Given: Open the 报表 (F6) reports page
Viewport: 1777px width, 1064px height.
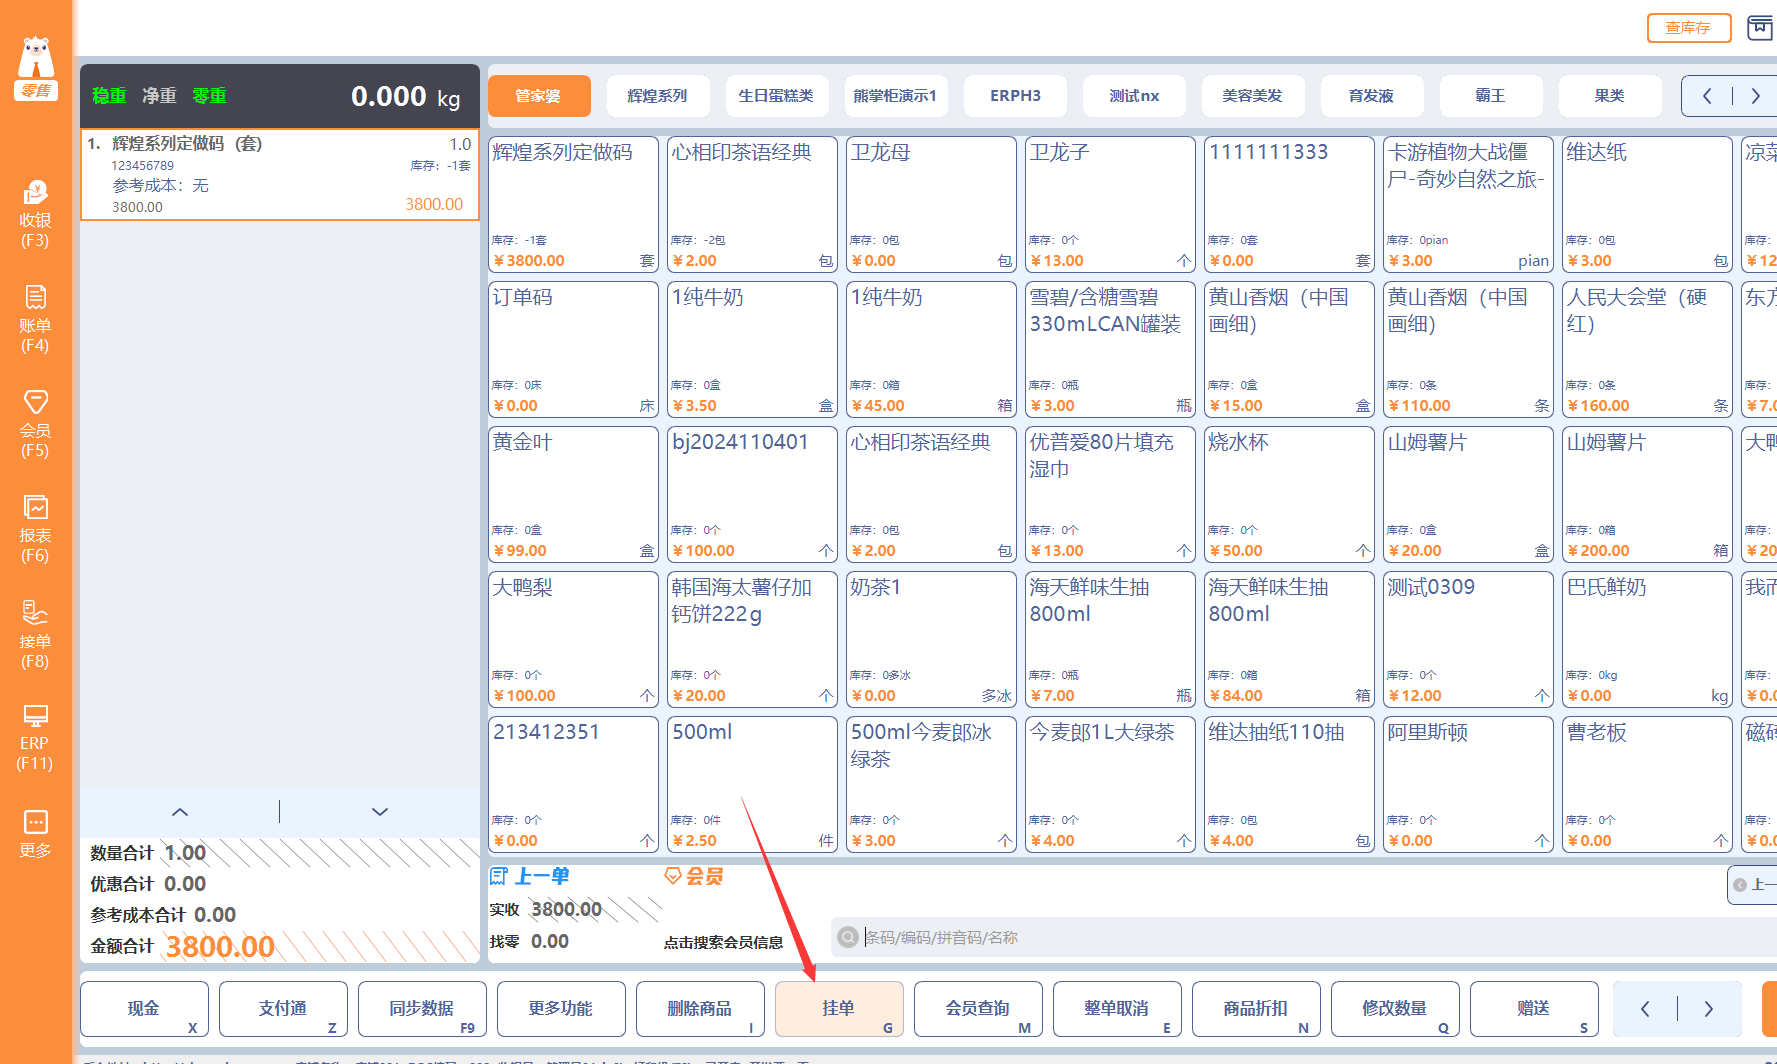Looking at the screenshot, I should tap(35, 529).
